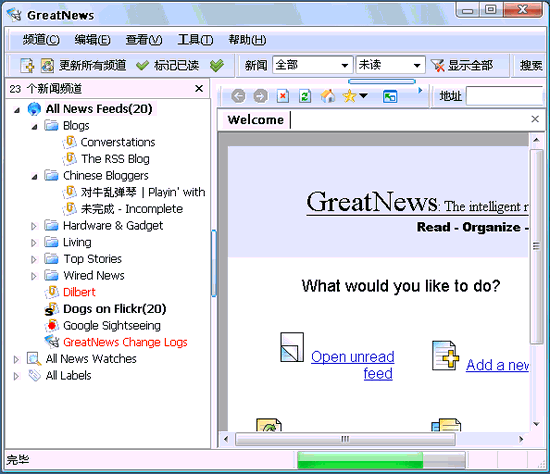Collapse the Chinese Bloggers folder
550x474 pixels.
(34, 177)
